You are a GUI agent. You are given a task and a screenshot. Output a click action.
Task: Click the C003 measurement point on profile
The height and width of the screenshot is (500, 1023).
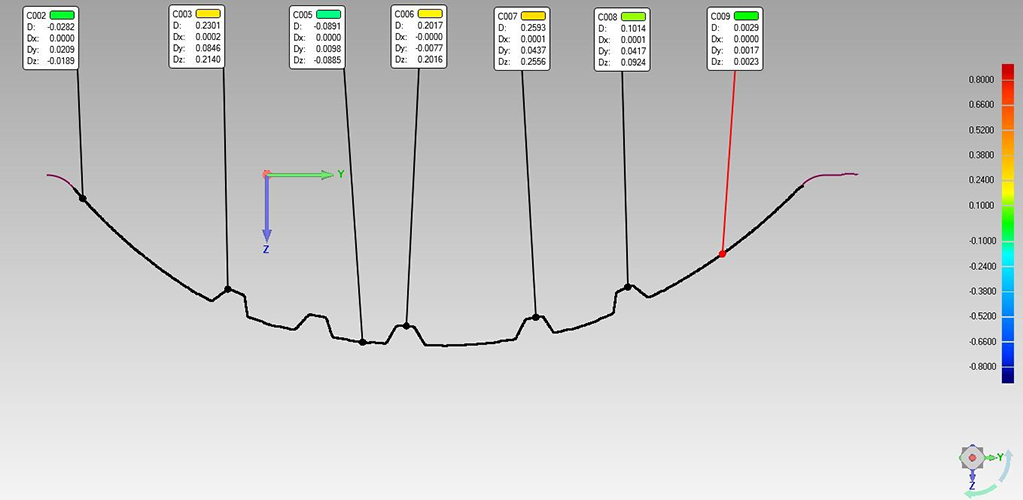[228, 289]
